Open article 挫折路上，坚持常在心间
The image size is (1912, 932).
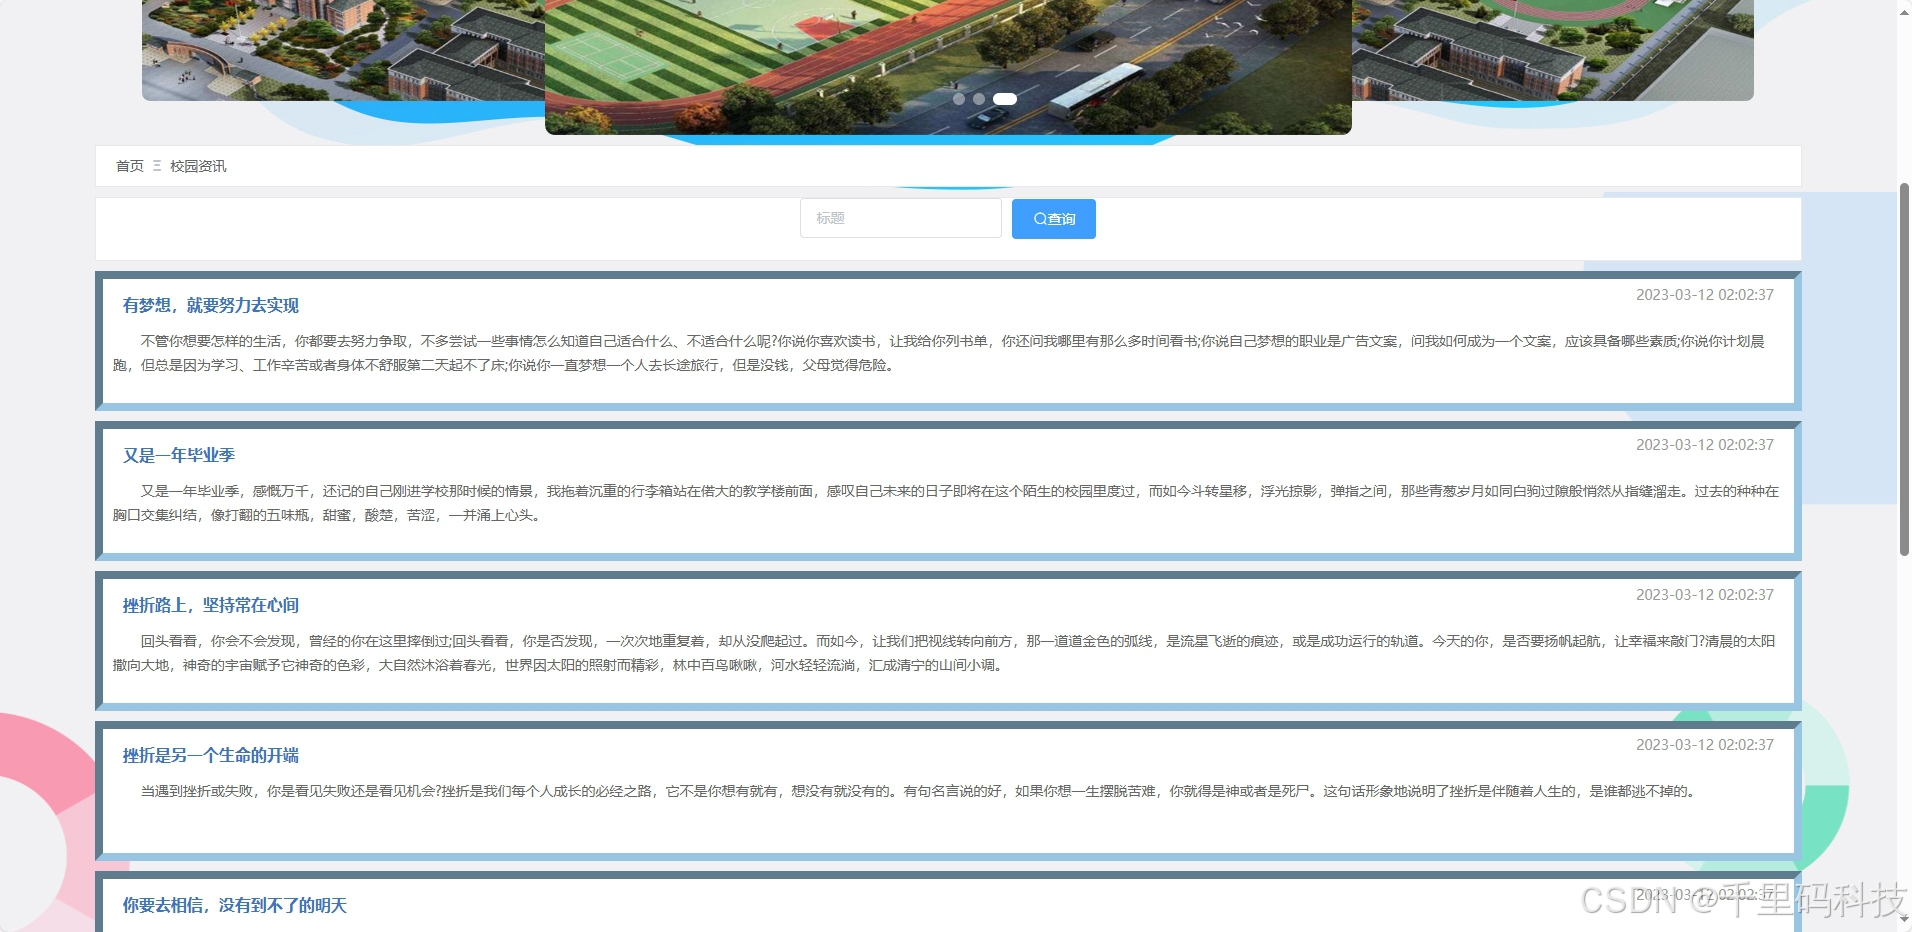(x=211, y=605)
